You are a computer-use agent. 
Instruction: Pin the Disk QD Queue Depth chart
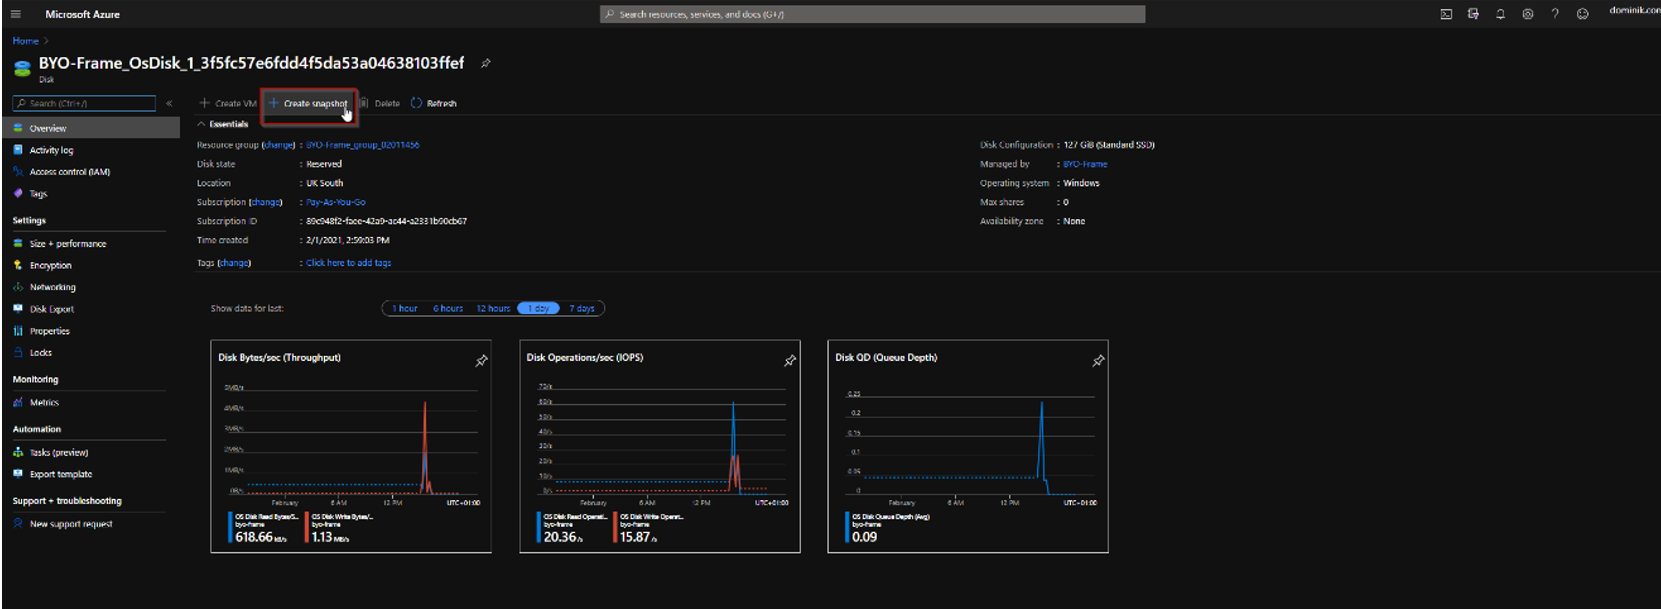1098,360
